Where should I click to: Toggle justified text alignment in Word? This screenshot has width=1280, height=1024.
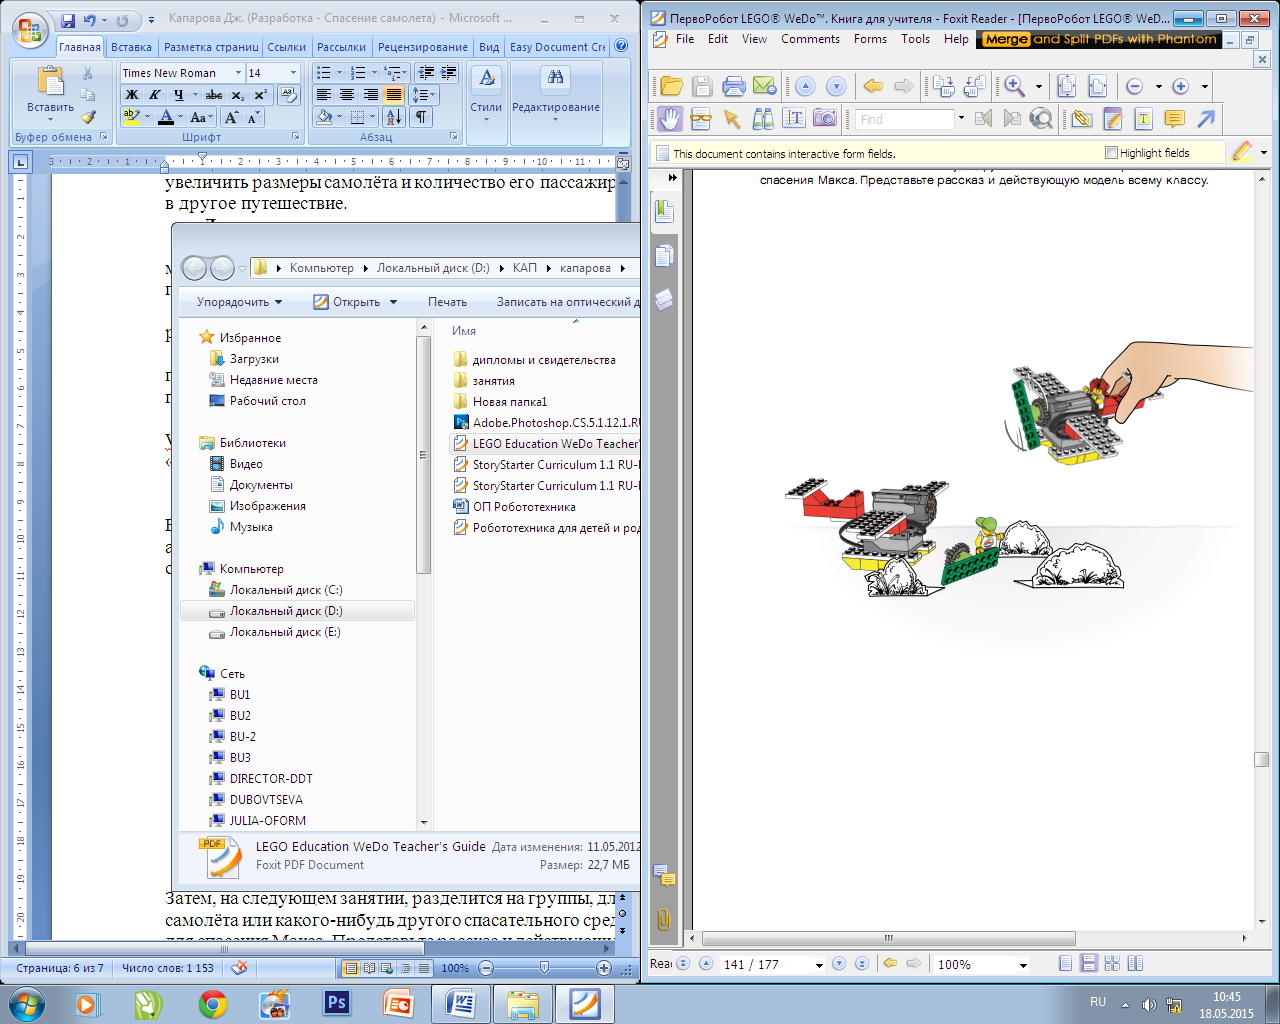click(394, 95)
